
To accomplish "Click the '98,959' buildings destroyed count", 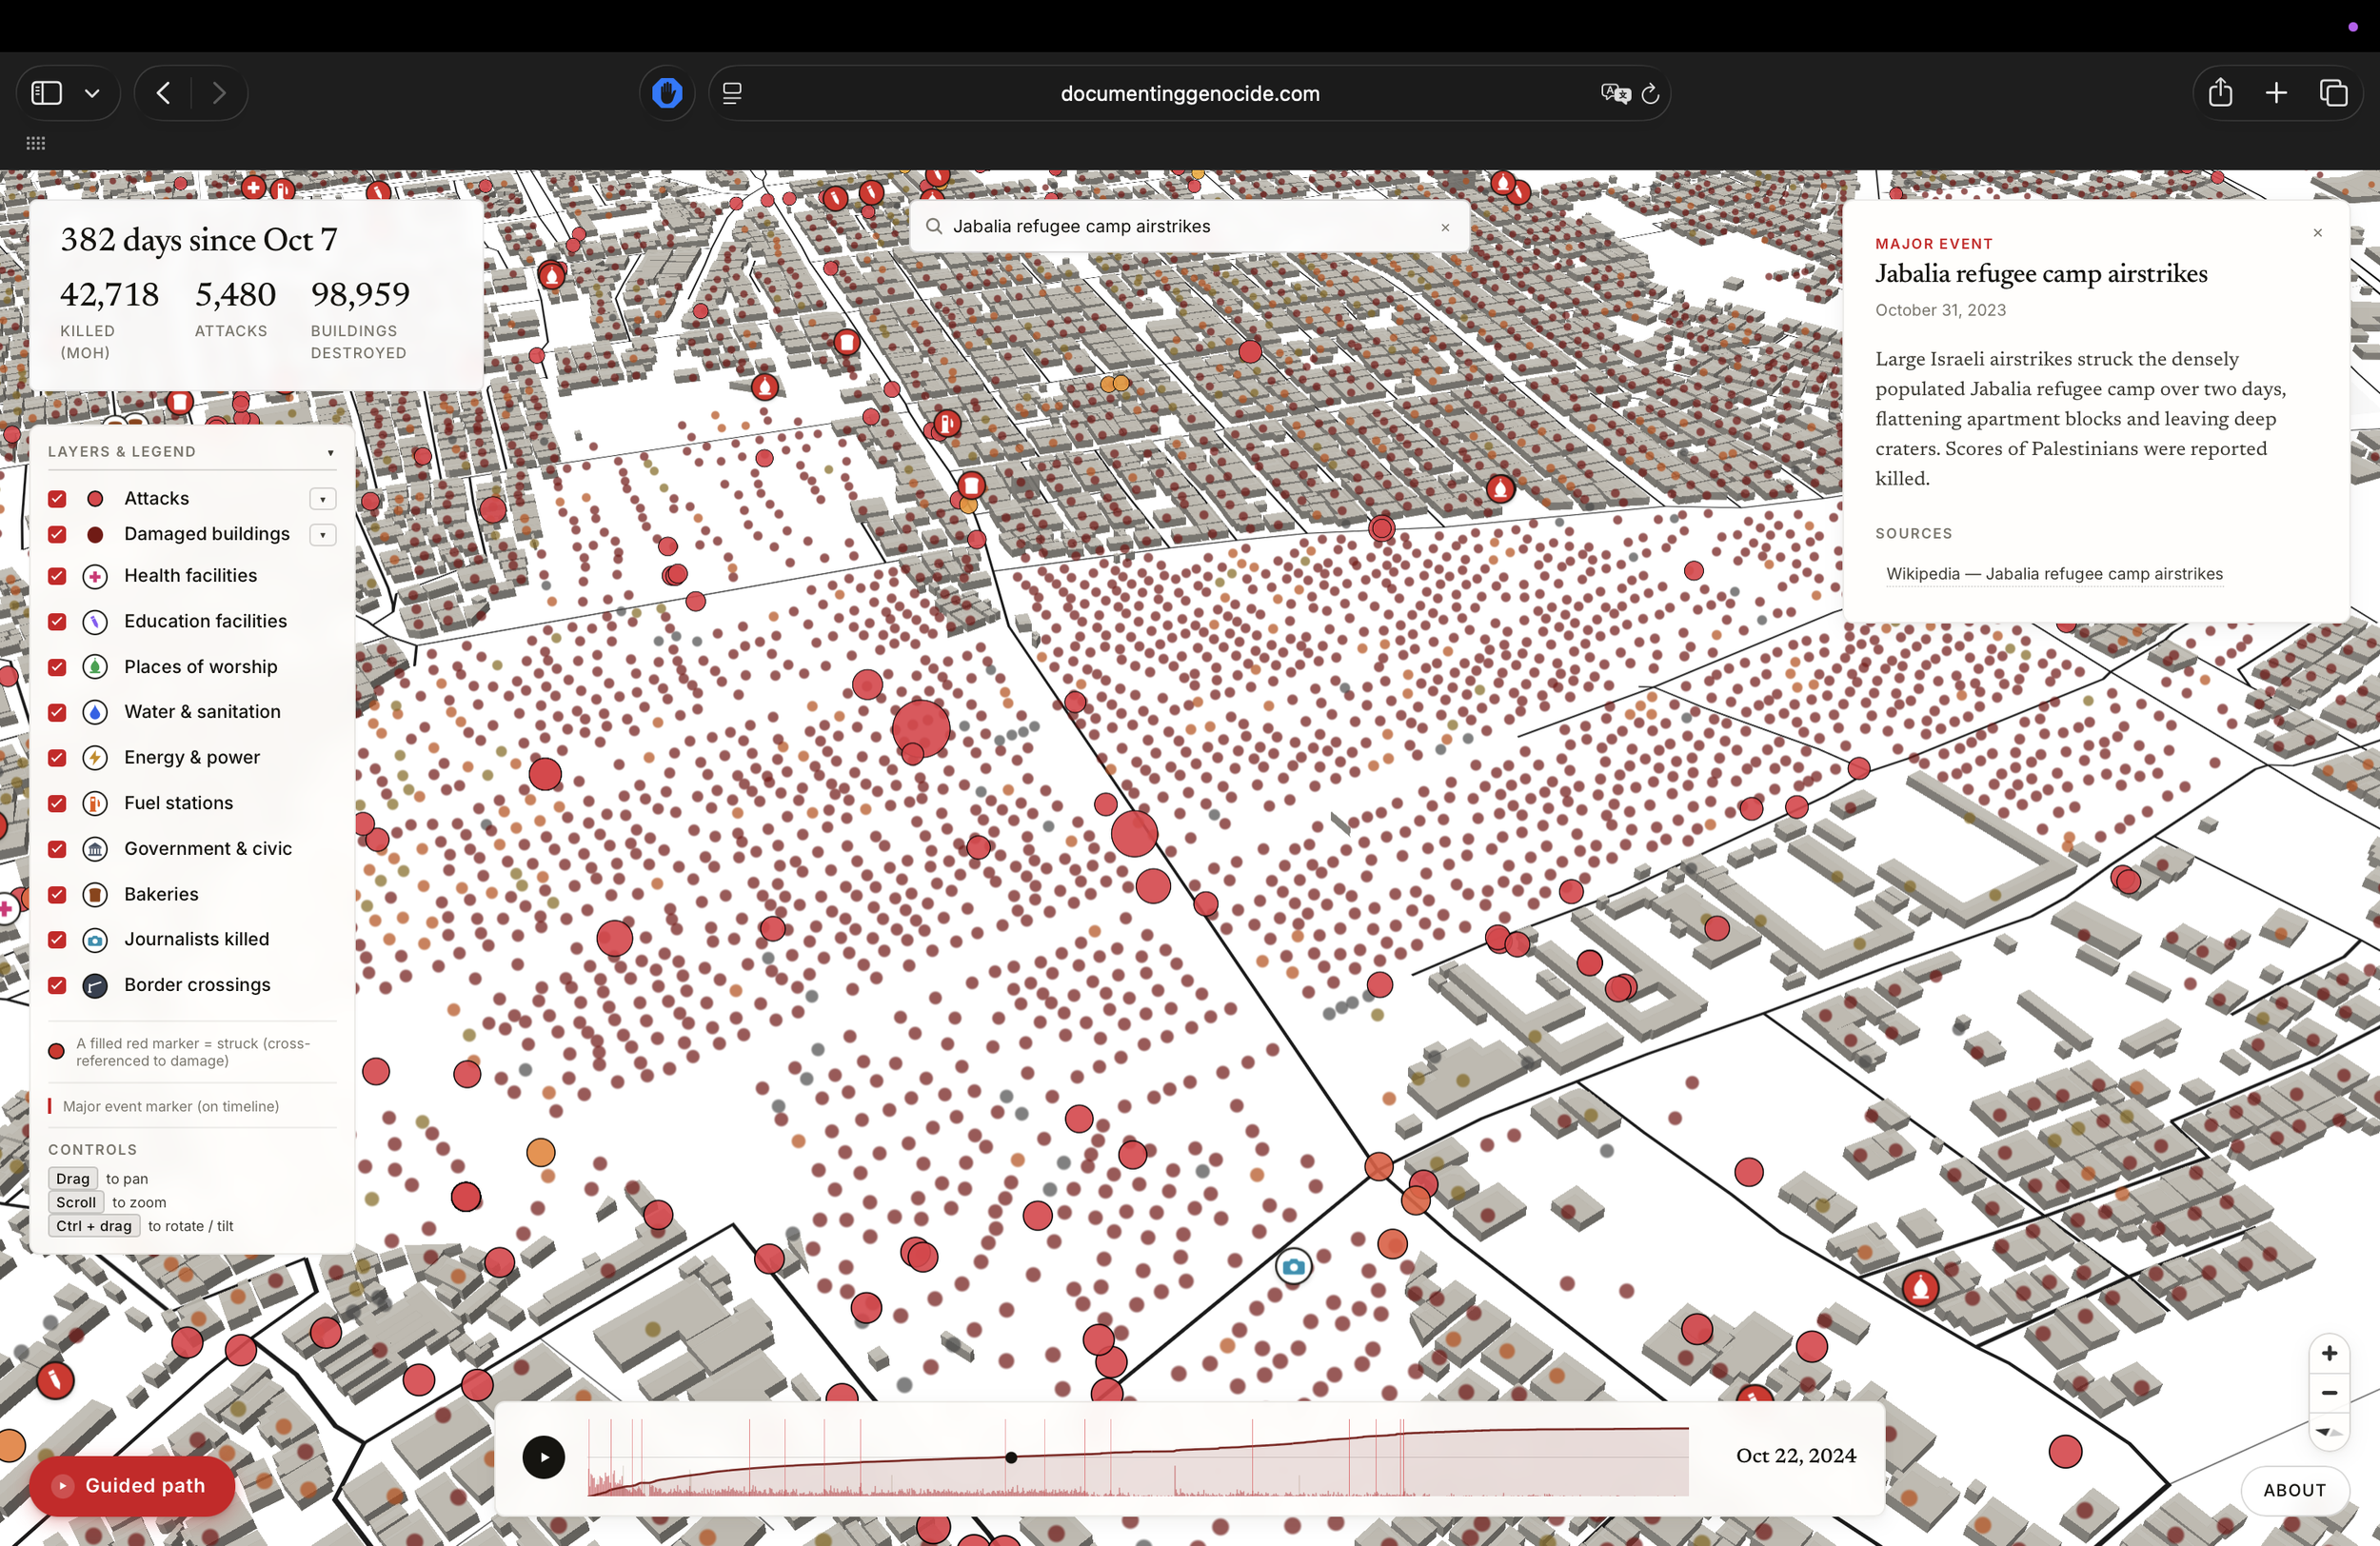I will click(360, 295).
